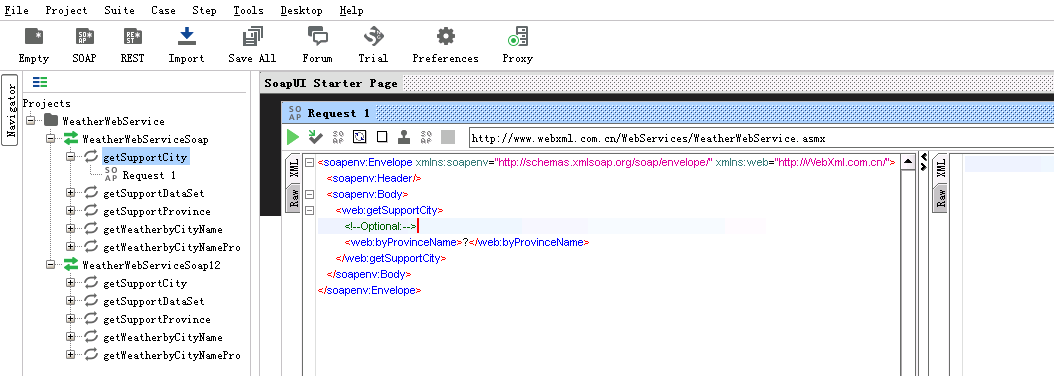Click the Proxy toolbar icon

coord(518,36)
